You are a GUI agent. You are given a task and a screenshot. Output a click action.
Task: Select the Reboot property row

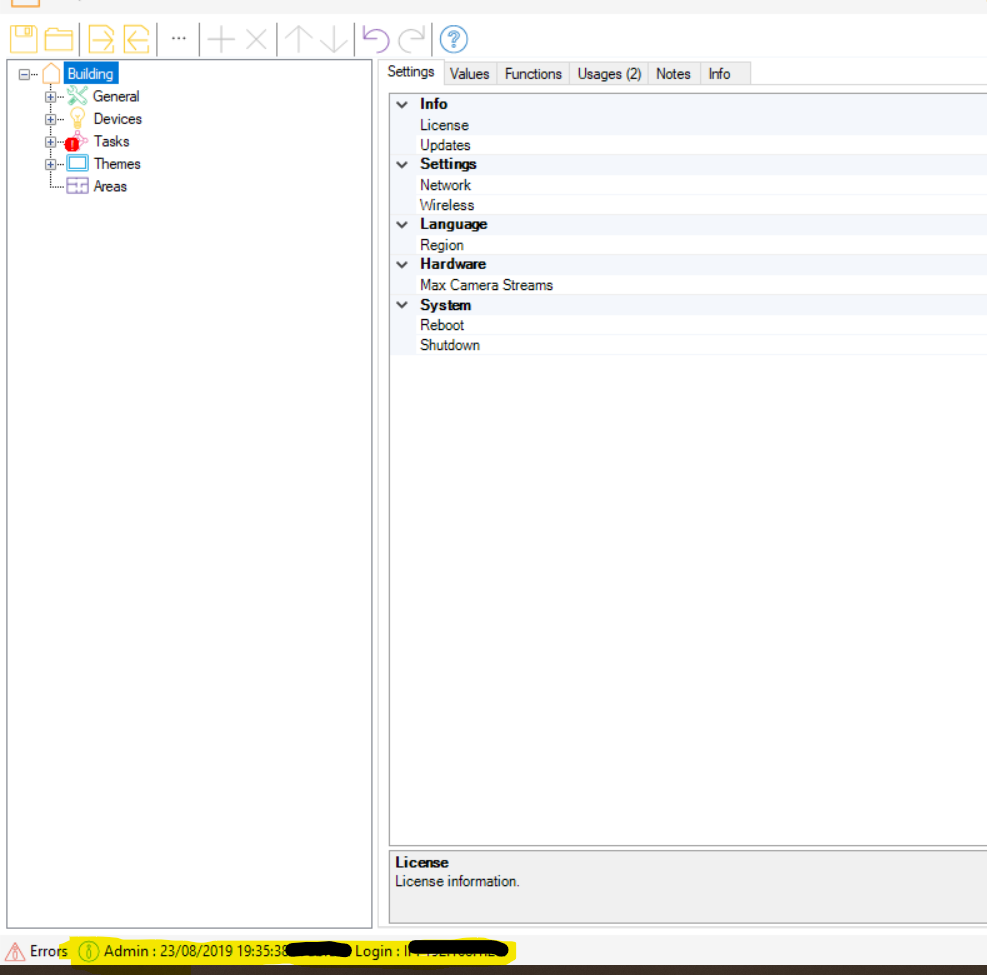pyautogui.click(x=442, y=325)
